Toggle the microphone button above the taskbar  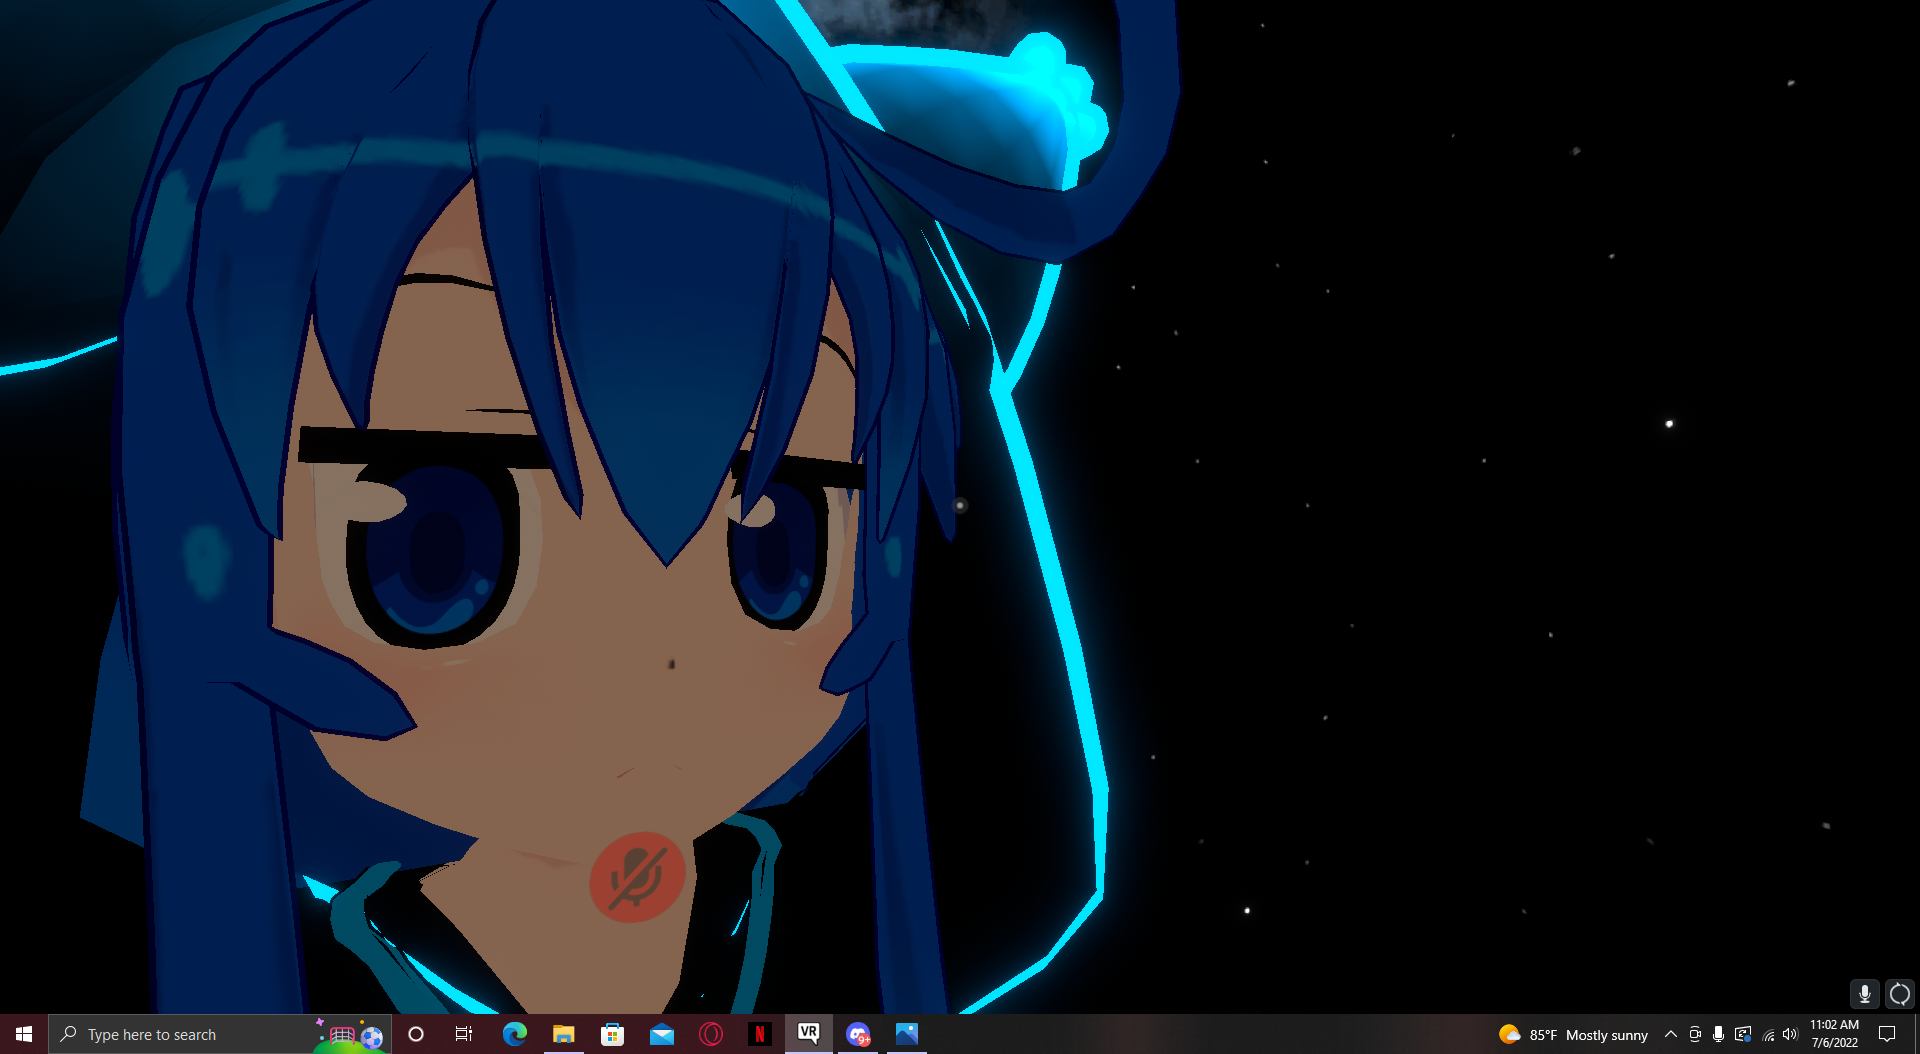coord(1864,994)
